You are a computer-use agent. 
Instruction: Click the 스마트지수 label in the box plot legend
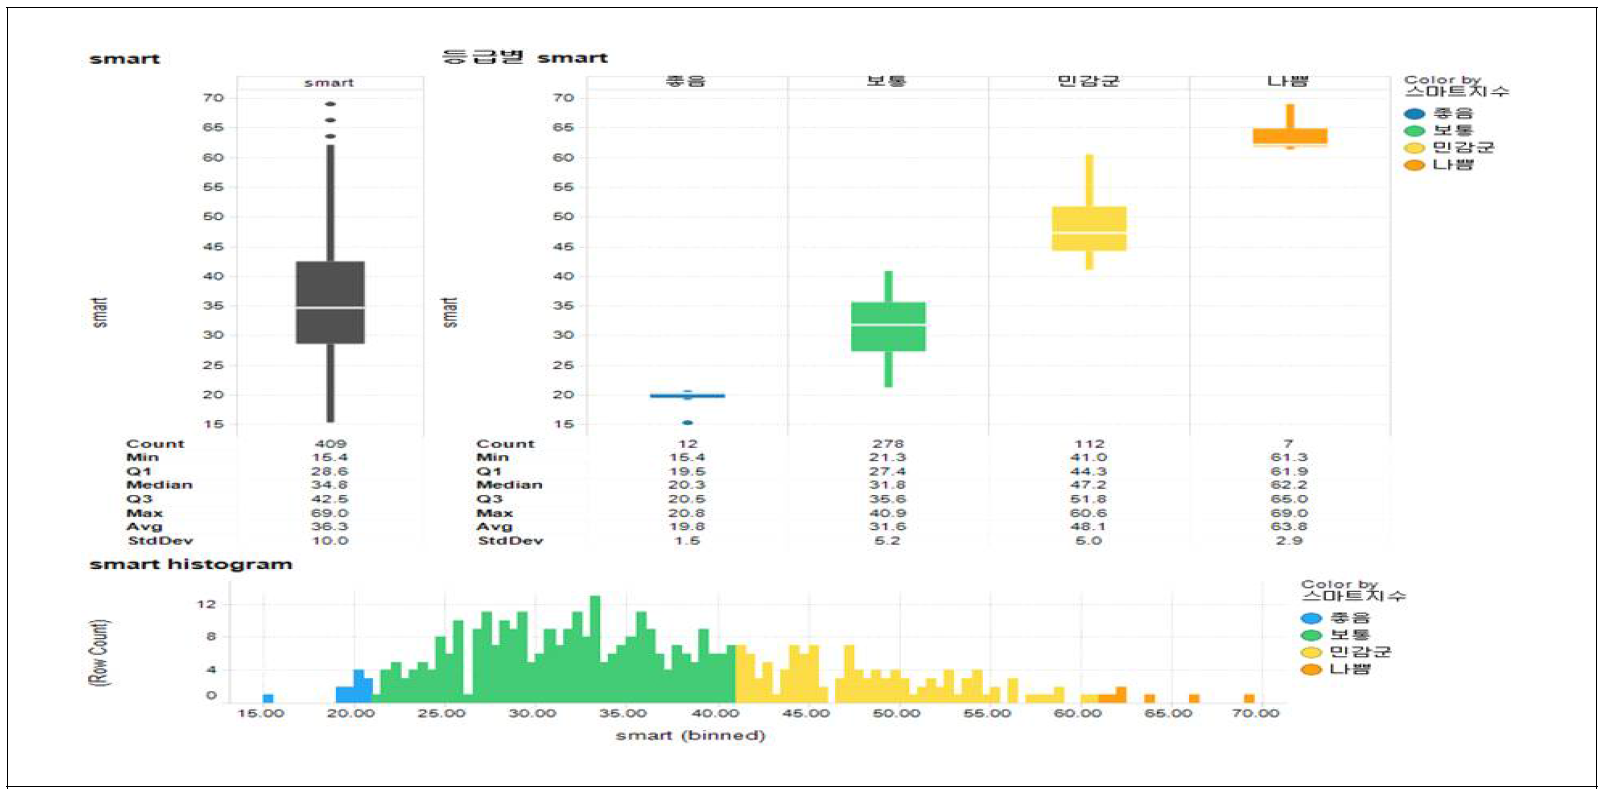pyautogui.click(x=1457, y=92)
